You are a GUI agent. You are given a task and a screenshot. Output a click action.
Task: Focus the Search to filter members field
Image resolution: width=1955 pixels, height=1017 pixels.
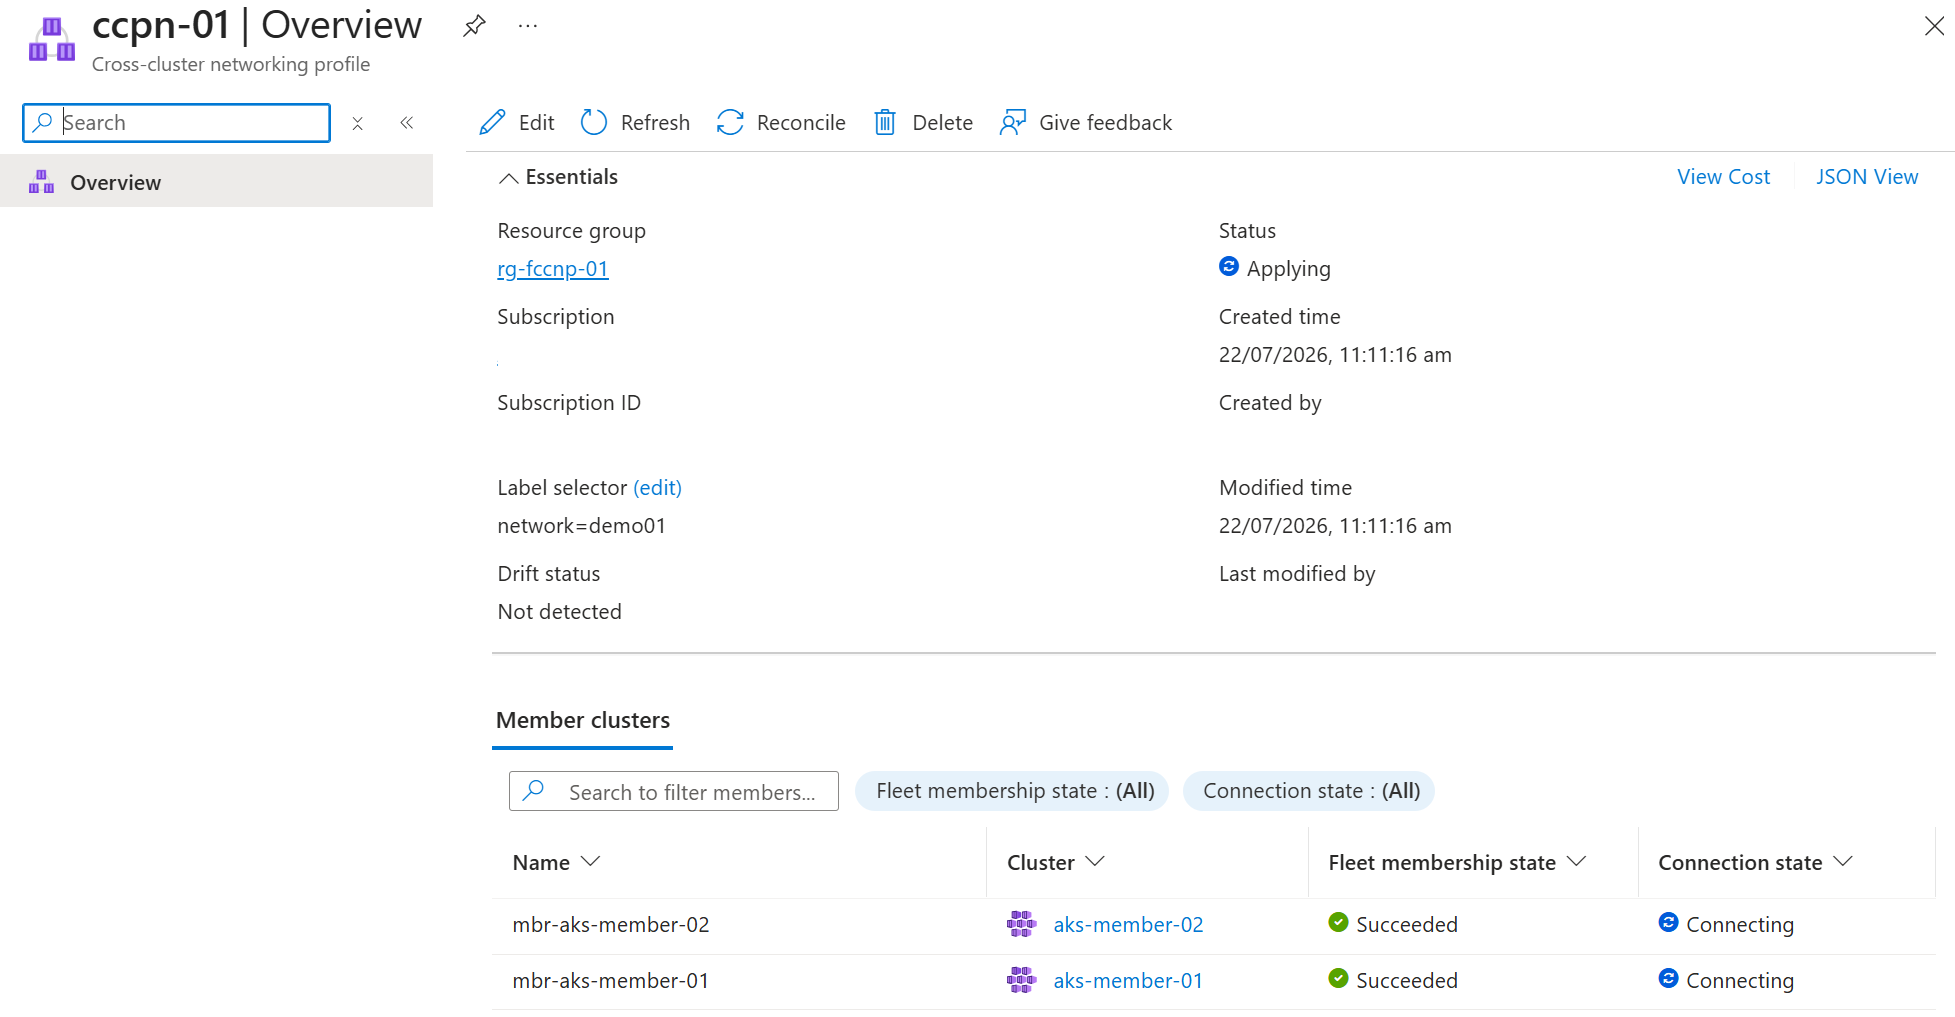[x=674, y=791]
